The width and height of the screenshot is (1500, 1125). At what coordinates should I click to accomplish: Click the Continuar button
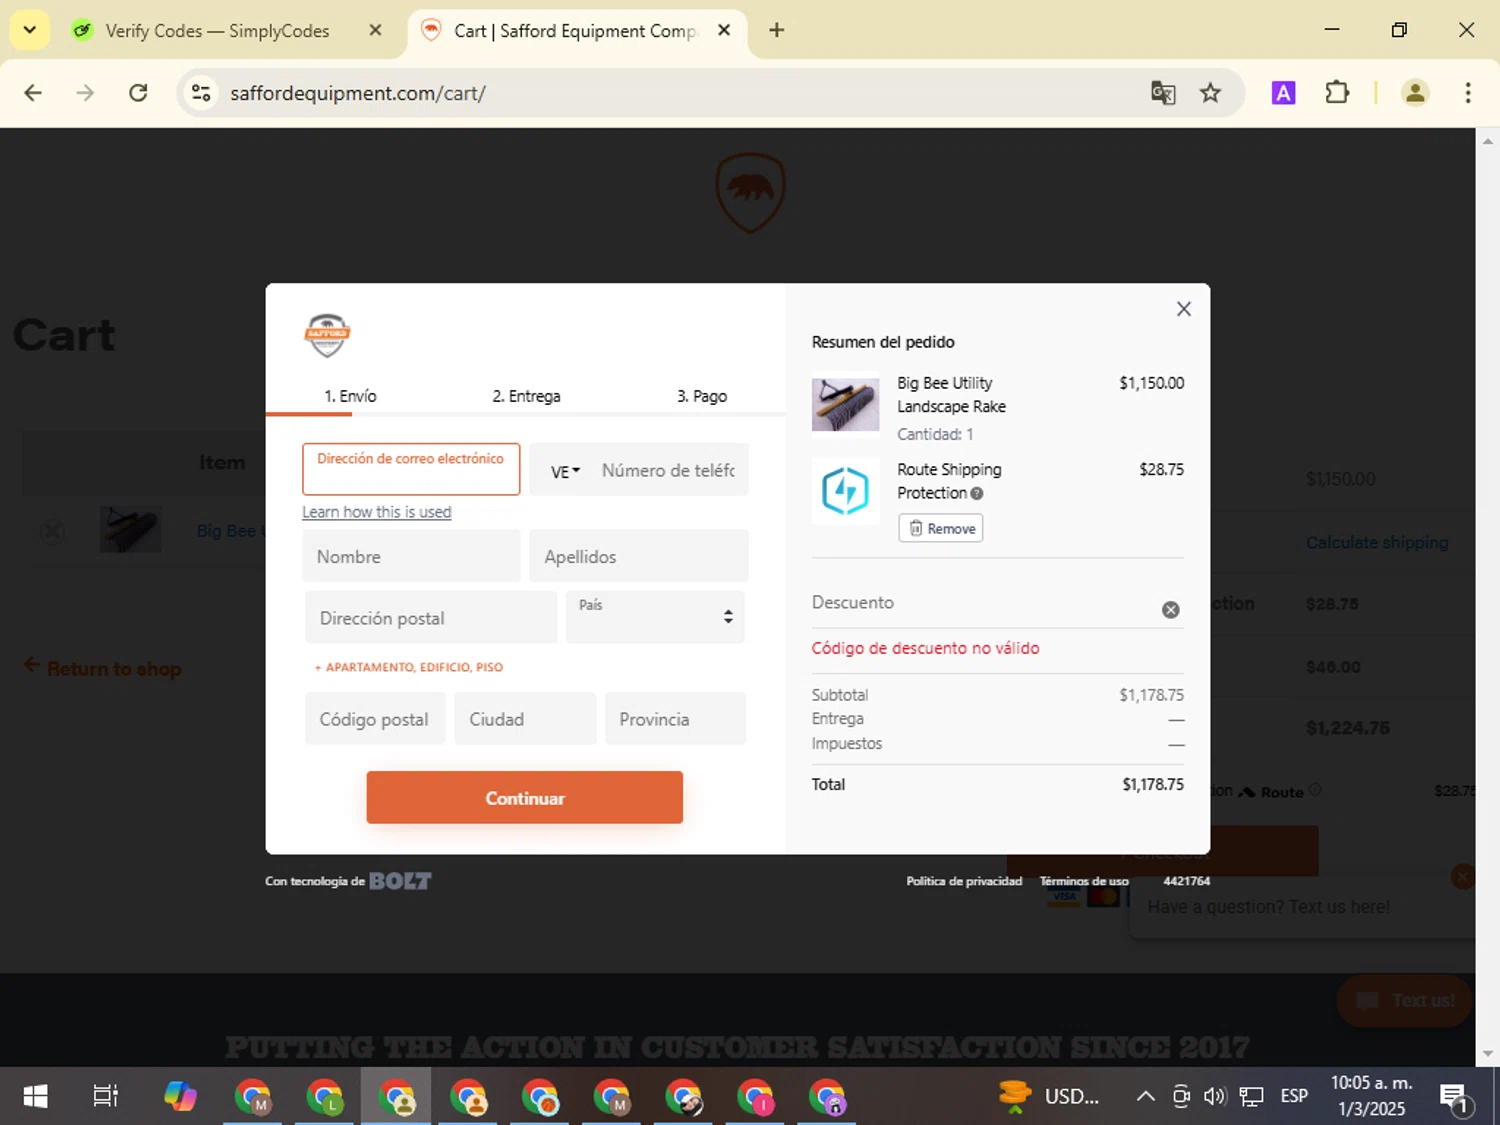coord(525,797)
